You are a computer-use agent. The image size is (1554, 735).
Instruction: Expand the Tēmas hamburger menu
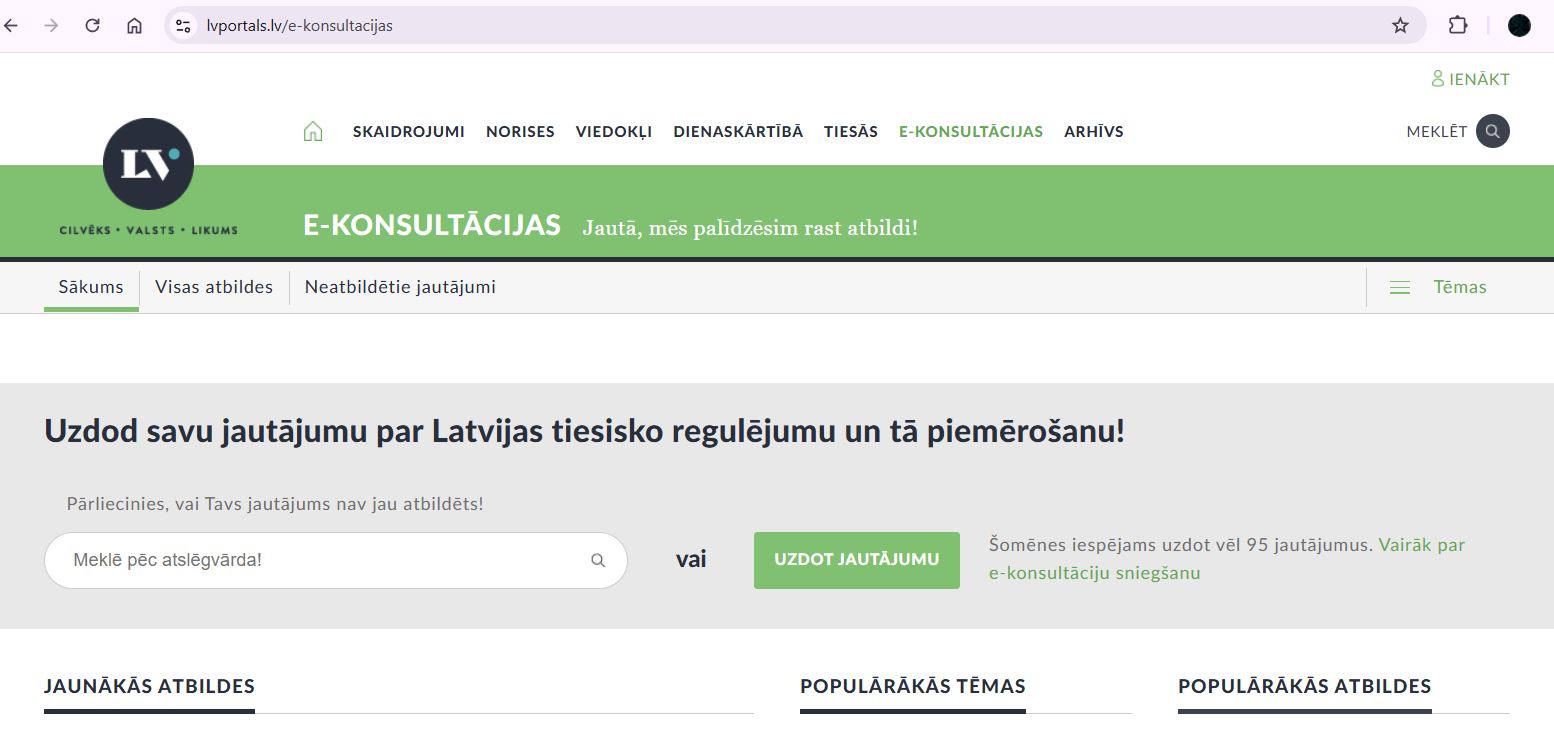click(x=1400, y=288)
